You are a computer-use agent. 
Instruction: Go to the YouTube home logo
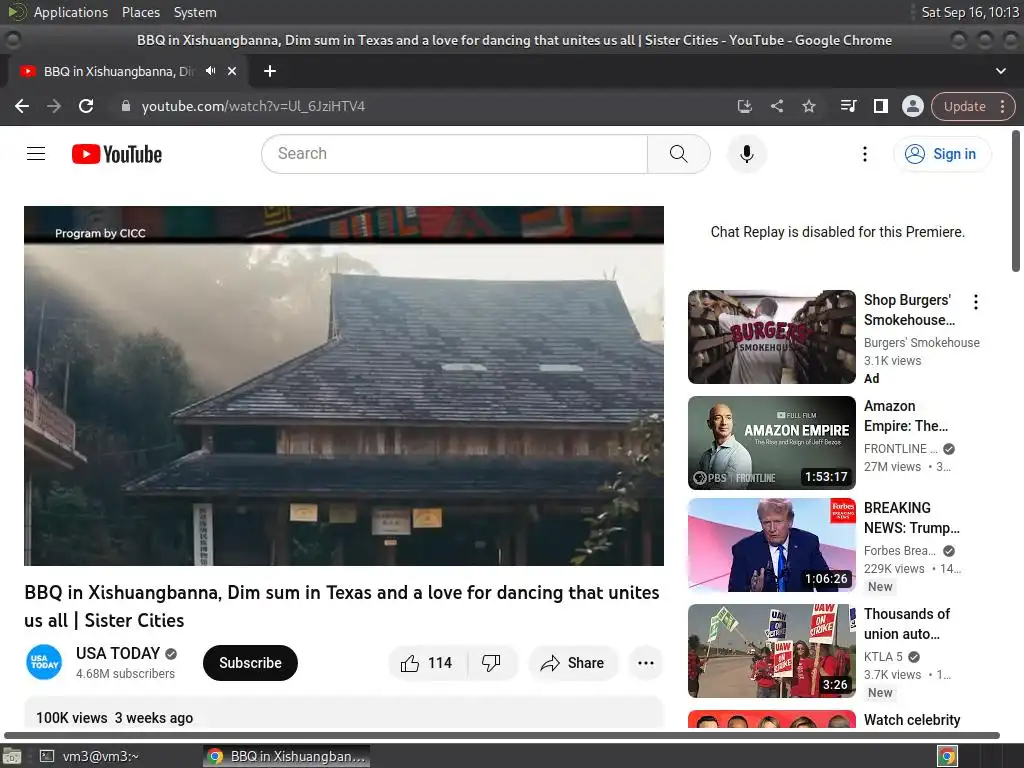pos(117,154)
